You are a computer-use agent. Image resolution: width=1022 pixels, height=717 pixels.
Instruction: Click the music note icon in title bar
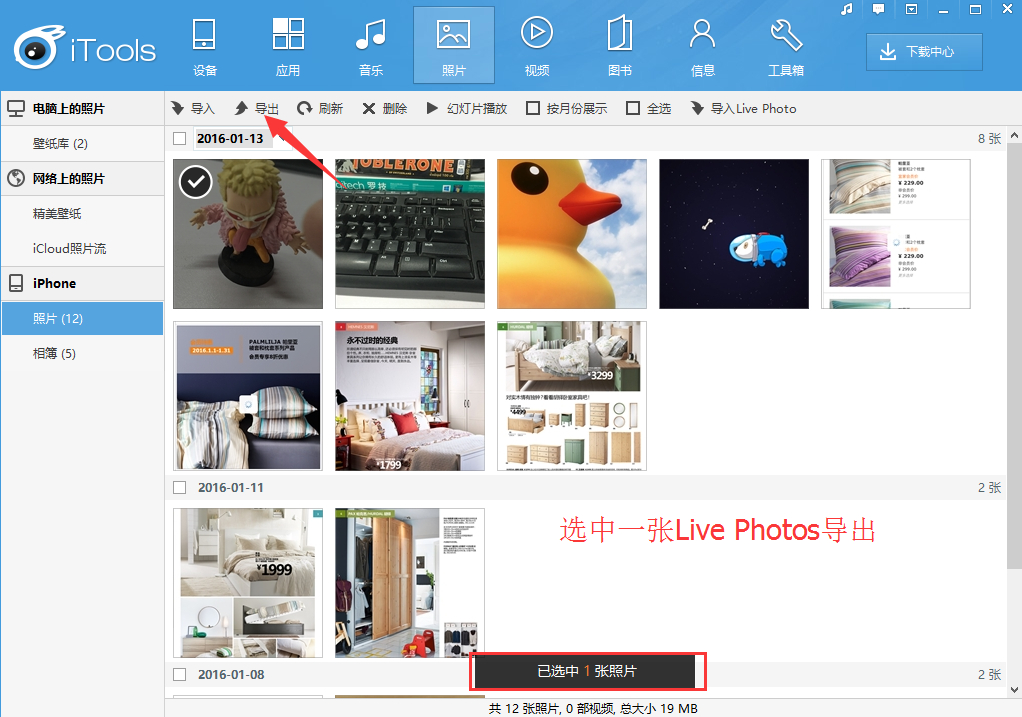pyautogui.click(x=847, y=9)
